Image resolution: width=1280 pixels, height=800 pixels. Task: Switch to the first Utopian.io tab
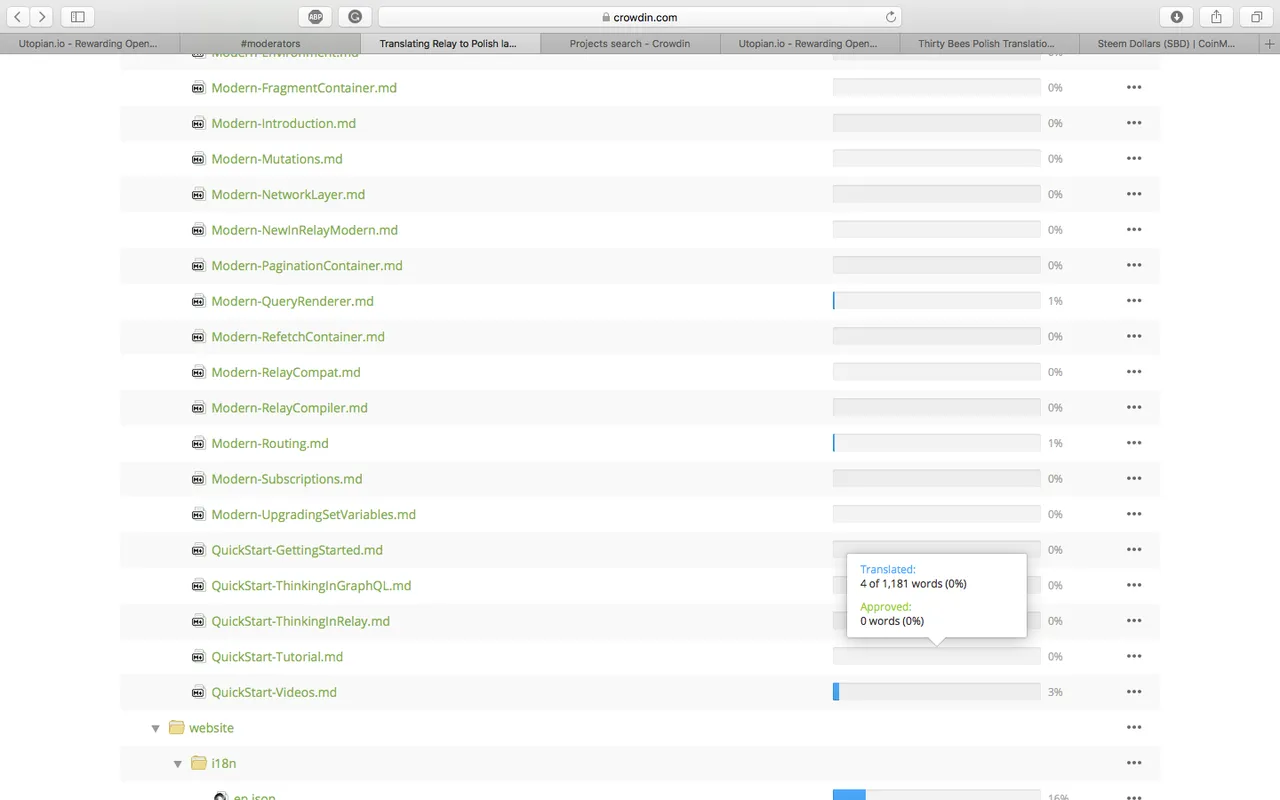pos(90,44)
